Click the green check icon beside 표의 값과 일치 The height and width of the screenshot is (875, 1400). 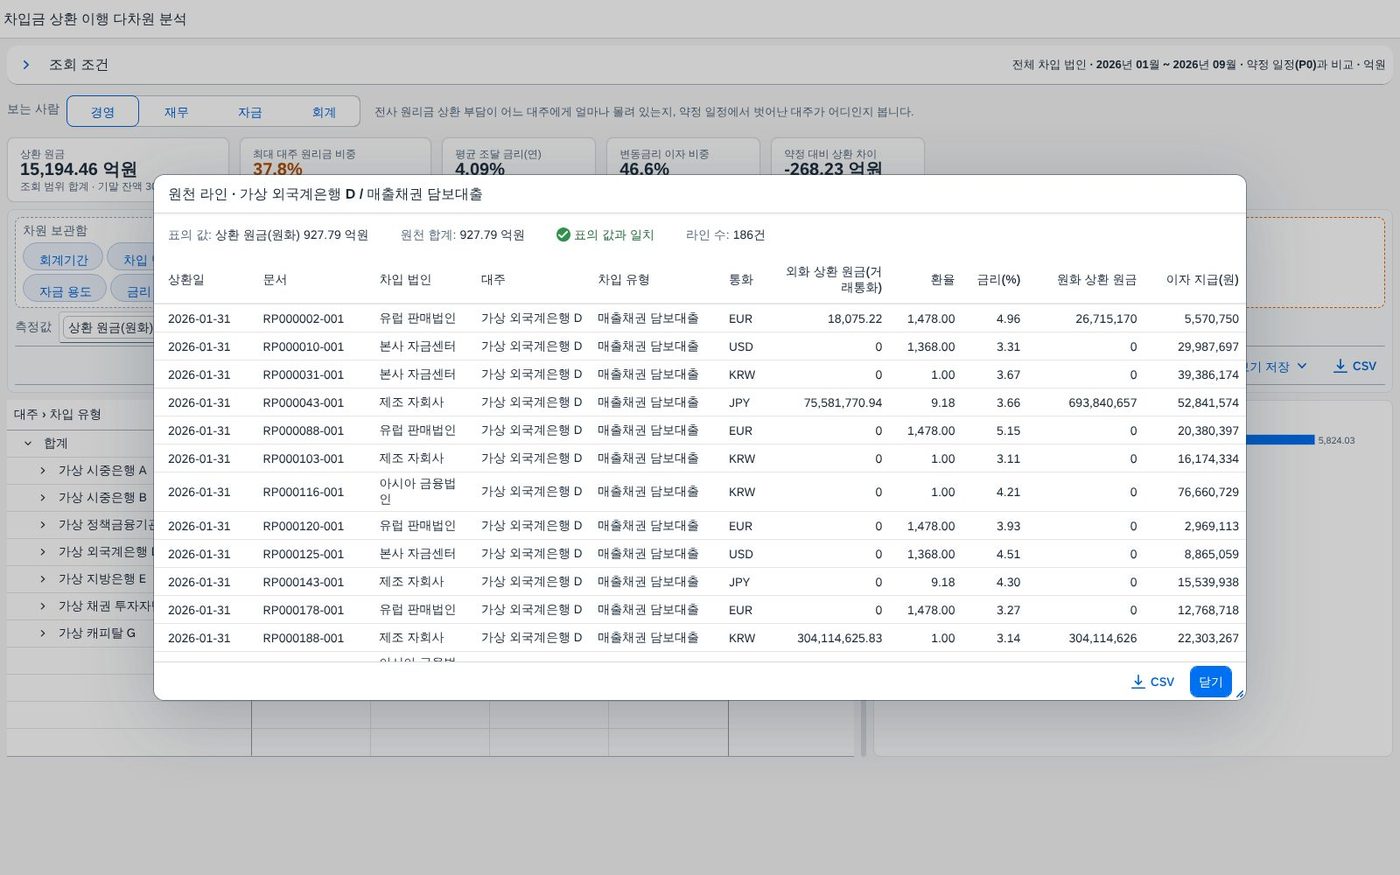click(563, 235)
